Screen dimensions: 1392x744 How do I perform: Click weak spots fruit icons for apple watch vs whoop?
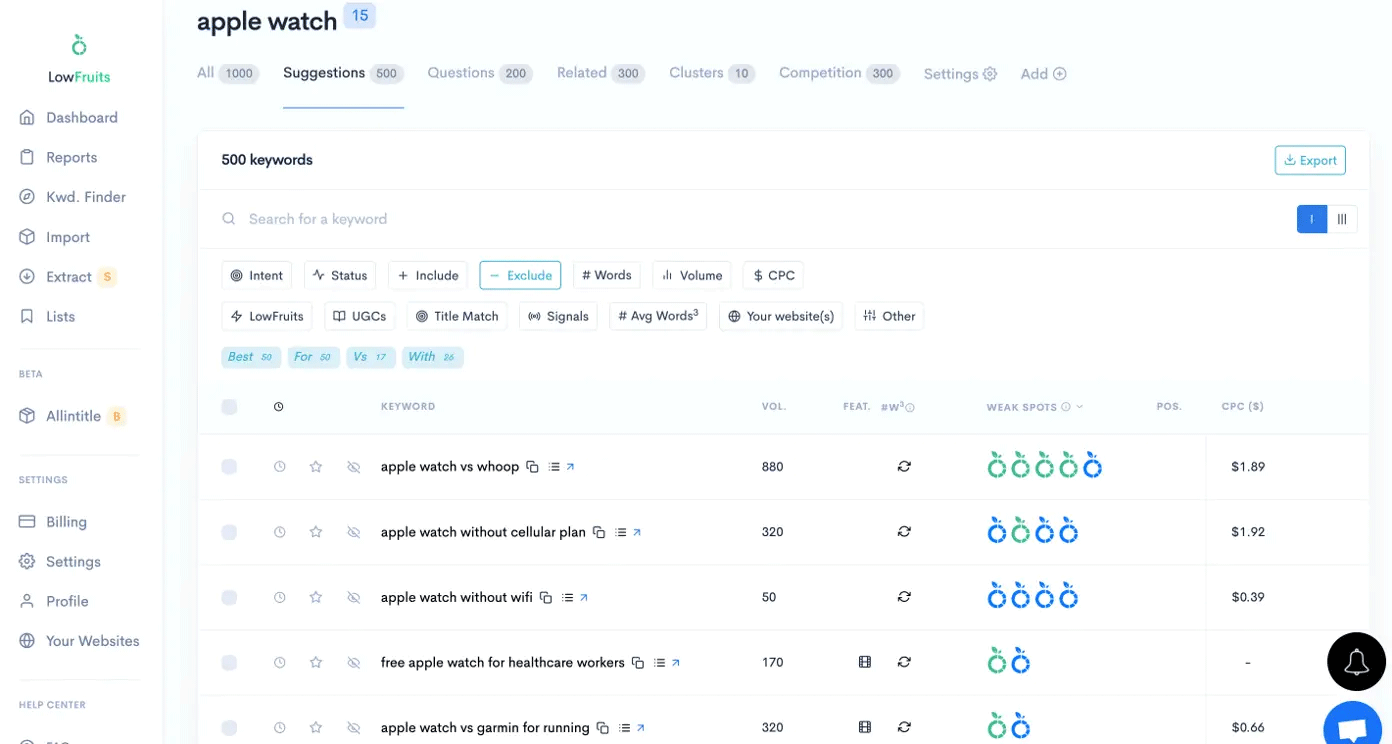coord(1044,465)
